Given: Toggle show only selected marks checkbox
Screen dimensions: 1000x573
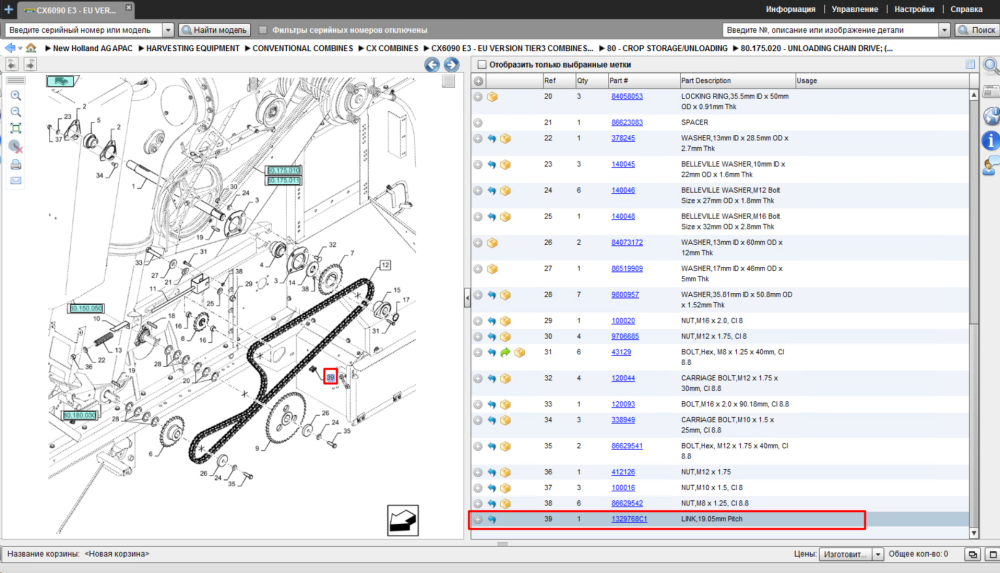Looking at the screenshot, I should coord(482,64).
